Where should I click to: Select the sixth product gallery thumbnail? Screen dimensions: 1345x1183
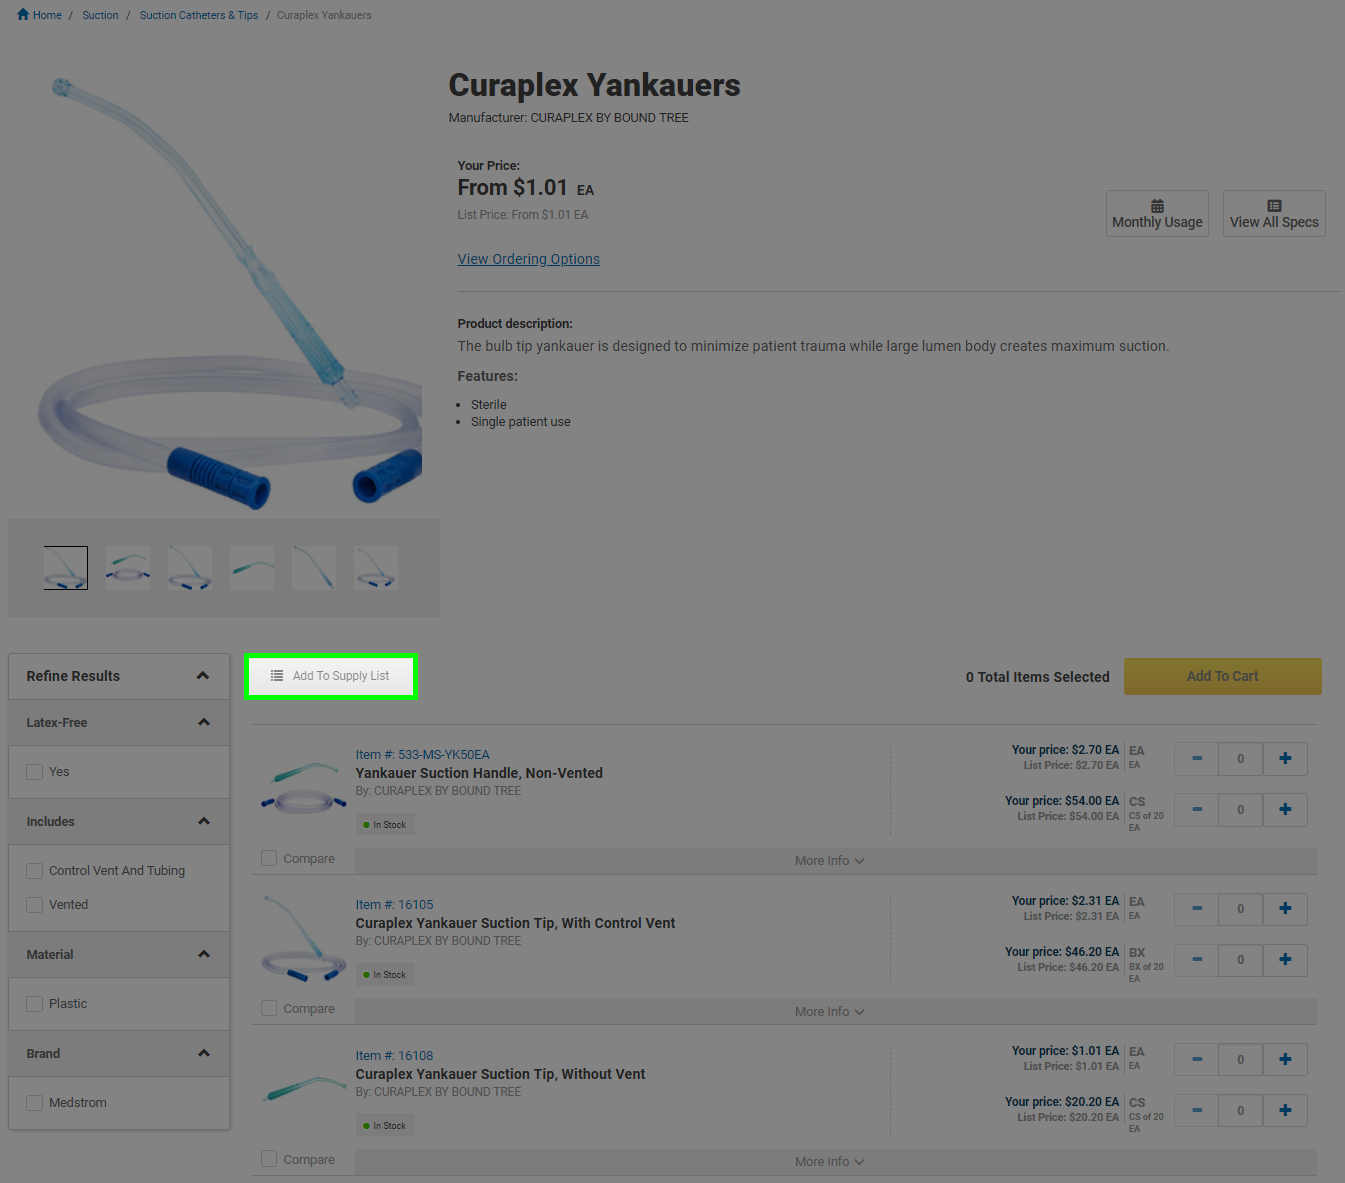pyautogui.click(x=376, y=568)
